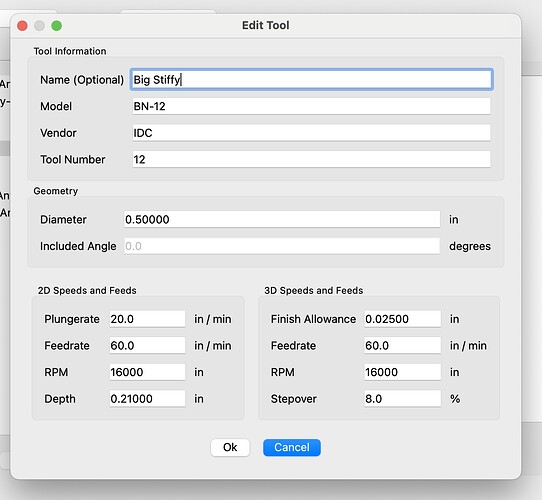Screen dimensions: 542x500
Task: Select the Model field containing BN-12
Action: pyautogui.click(x=311, y=106)
